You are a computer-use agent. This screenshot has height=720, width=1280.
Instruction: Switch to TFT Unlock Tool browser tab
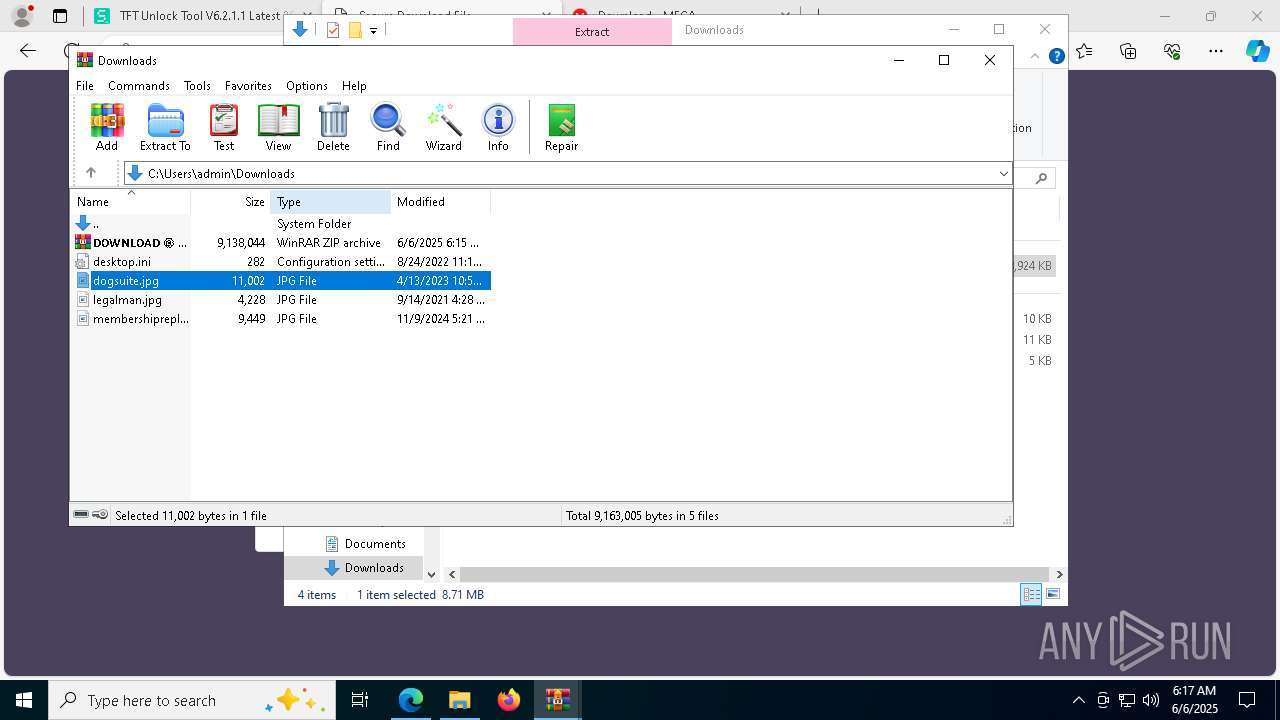point(189,16)
